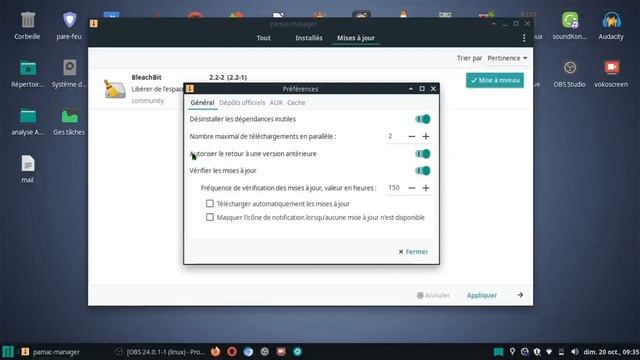This screenshot has width=640, height=360.
Task: Click the date and time clock
Action: click(611, 351)
